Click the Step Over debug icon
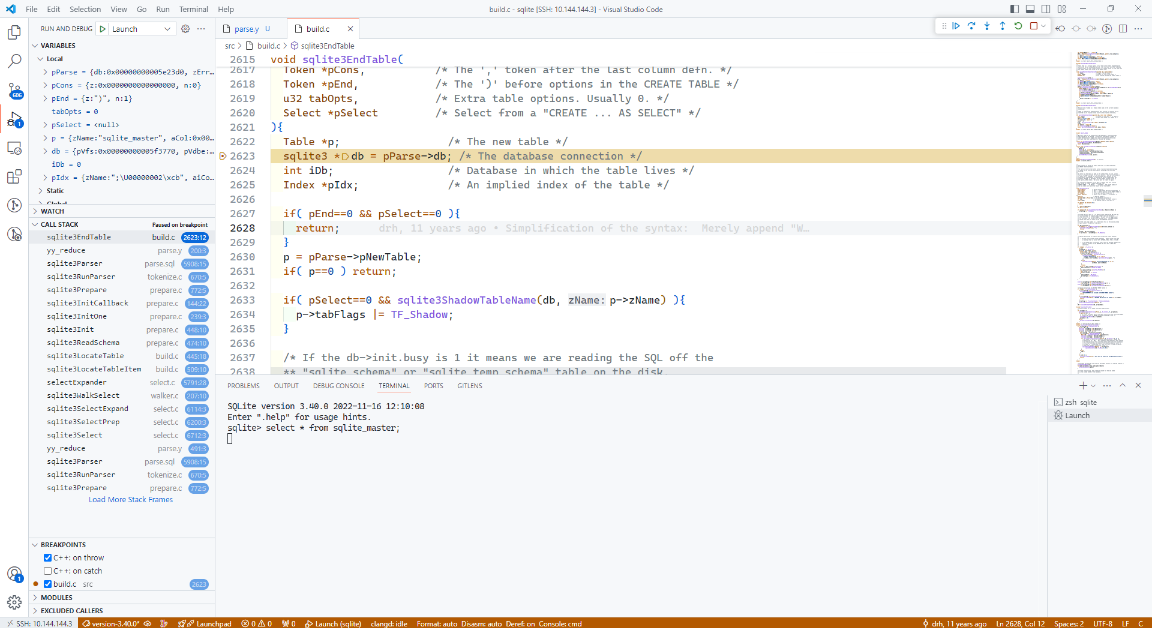Viewport: 1152px width, 628px height. (x=971, y=26)
